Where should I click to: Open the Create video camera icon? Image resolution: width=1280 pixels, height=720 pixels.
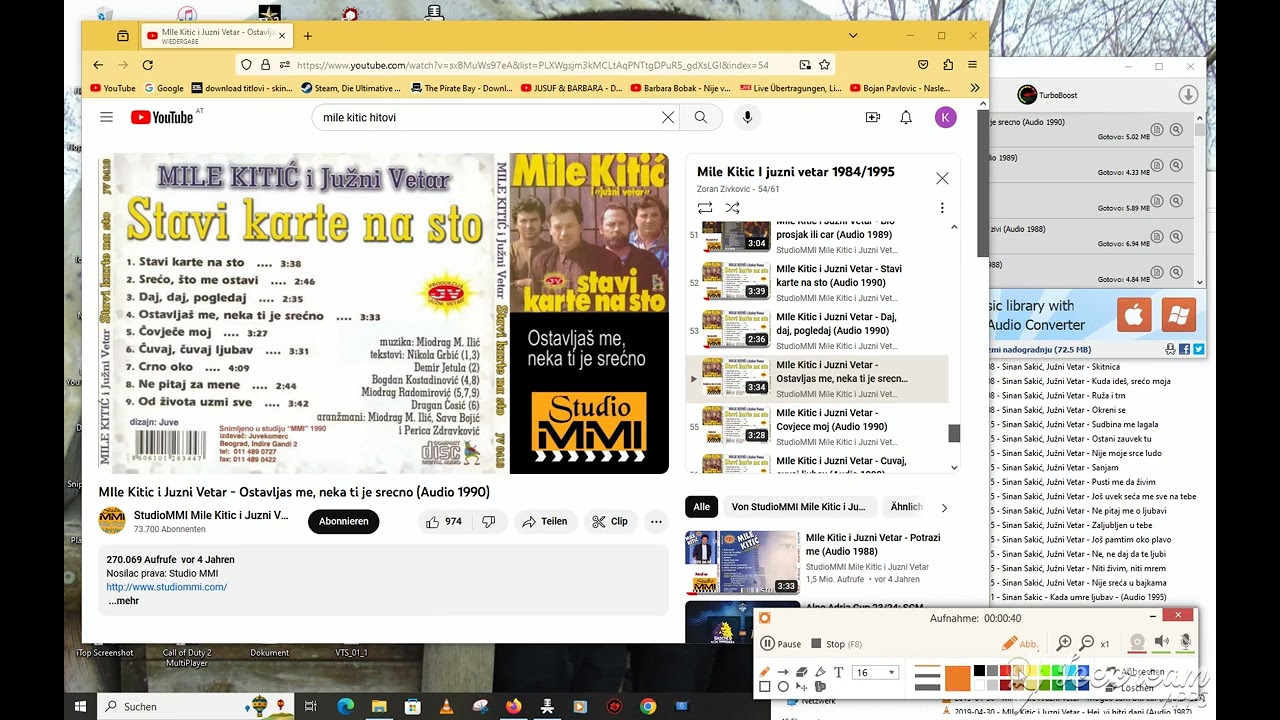click(x=873, y=117)
